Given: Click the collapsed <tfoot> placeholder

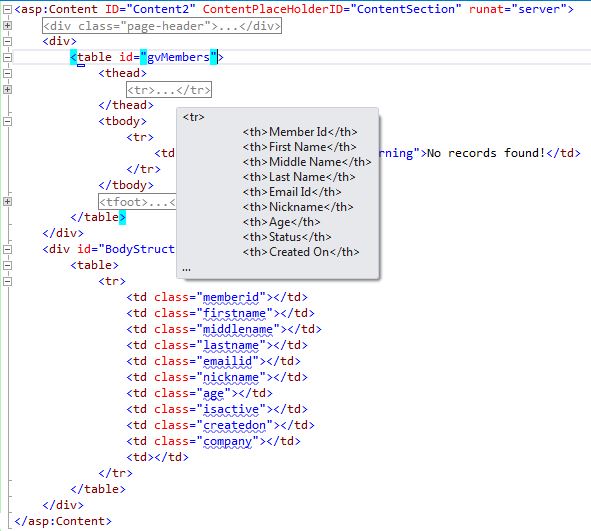Looking at the screenshot, I should [x=137, y=202].
